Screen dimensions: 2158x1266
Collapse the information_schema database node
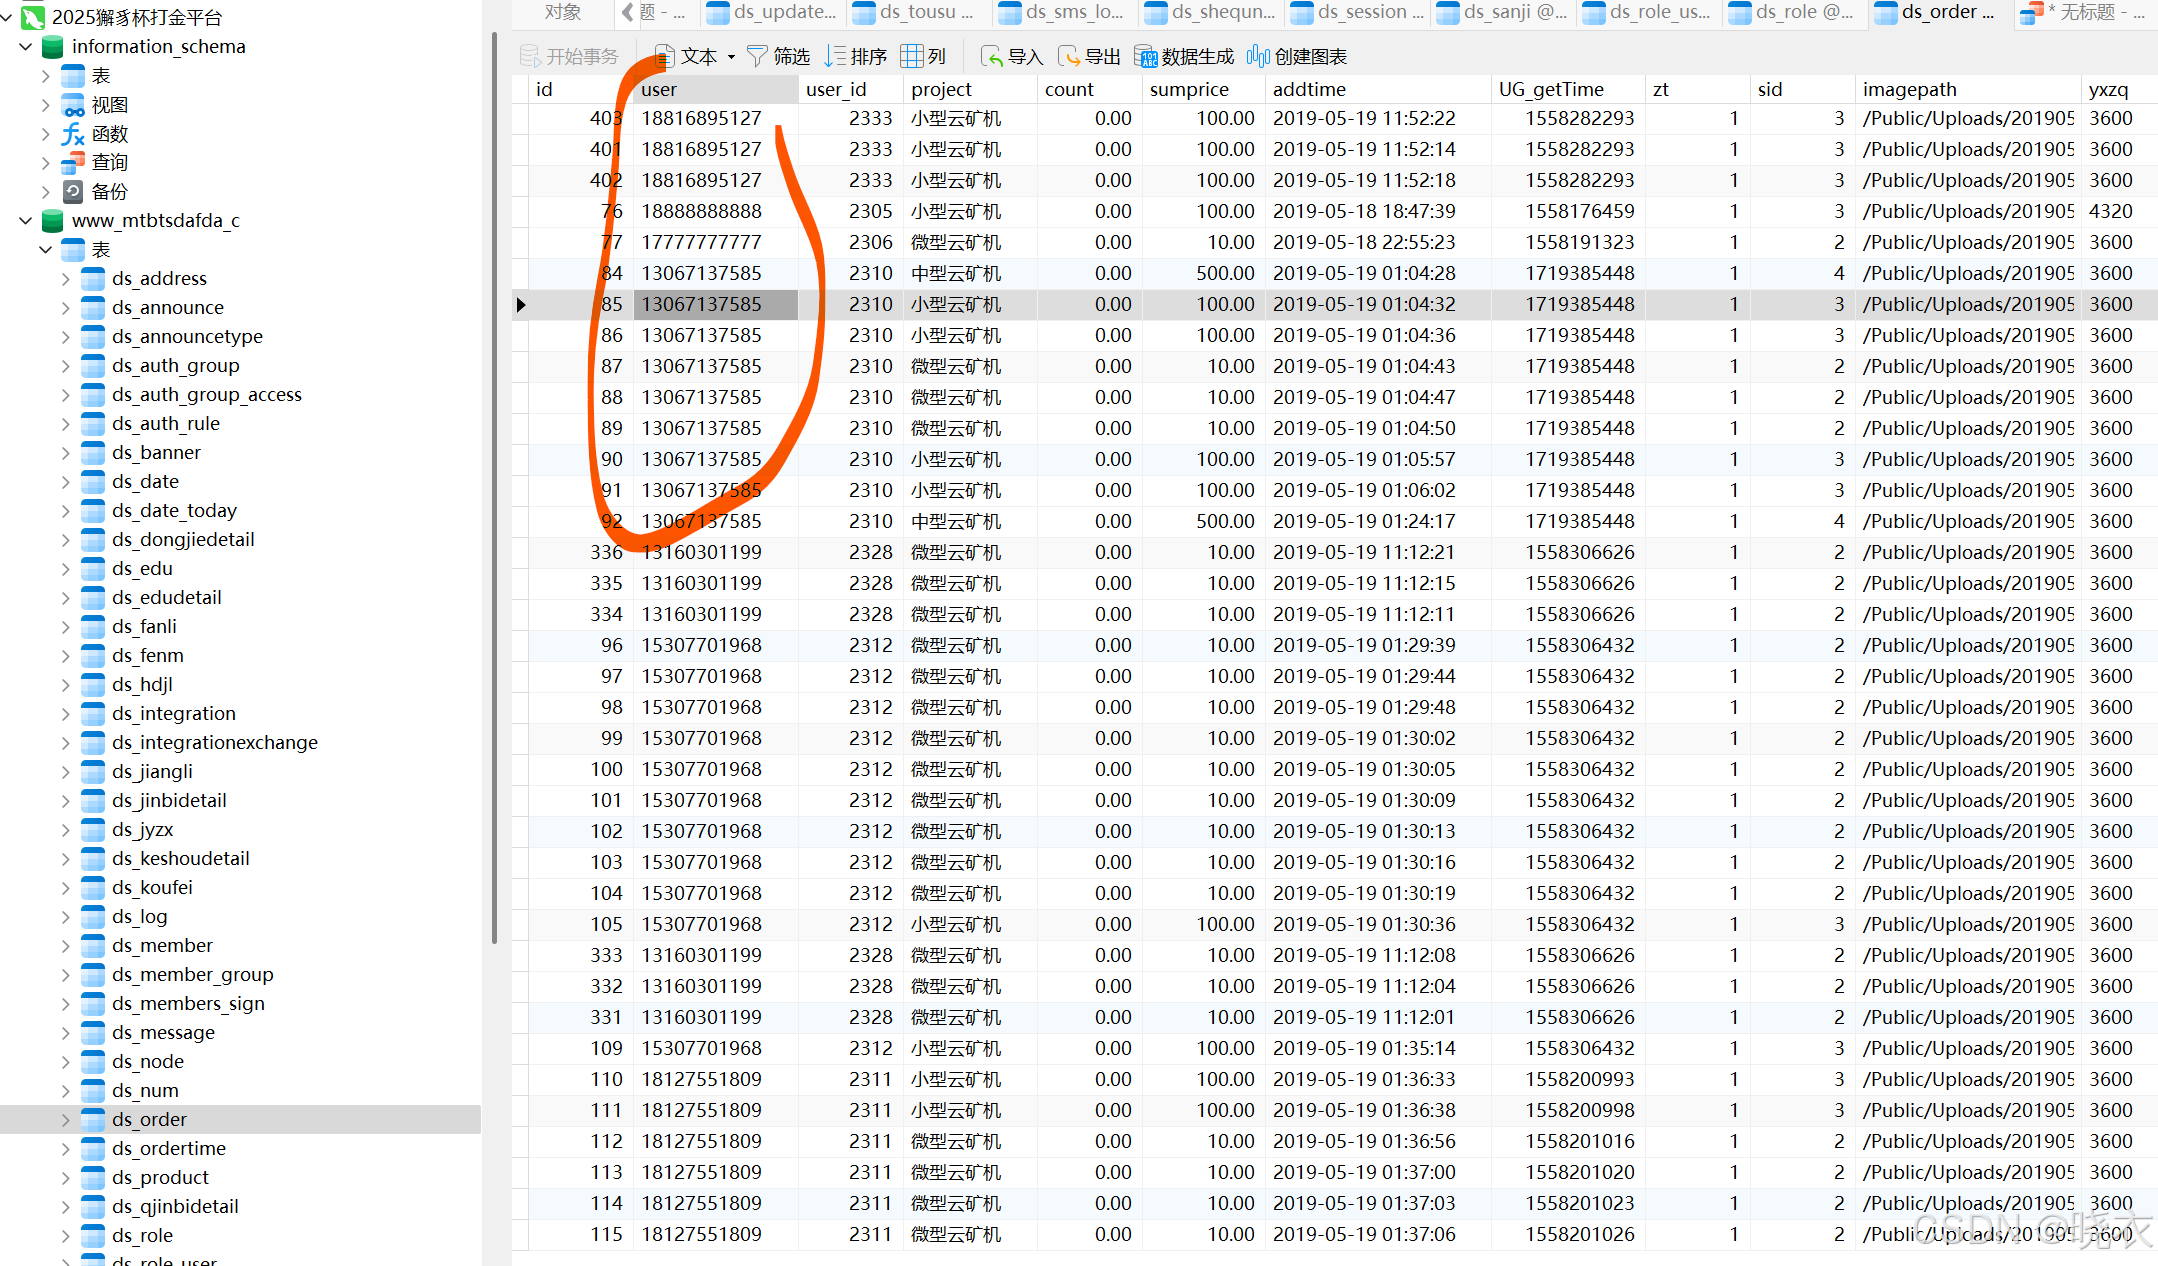point(26,47)
